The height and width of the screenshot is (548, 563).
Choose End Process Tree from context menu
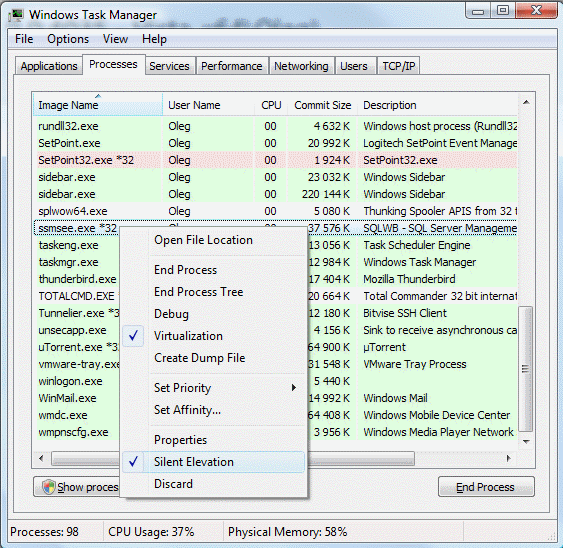pos(199,292)
